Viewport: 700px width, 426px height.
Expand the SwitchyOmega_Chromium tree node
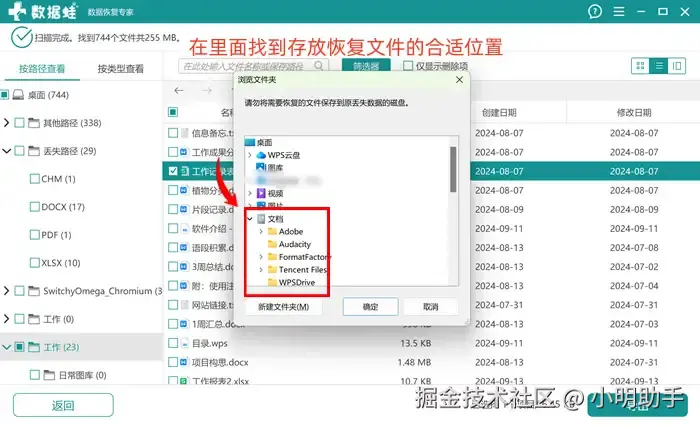6,291
